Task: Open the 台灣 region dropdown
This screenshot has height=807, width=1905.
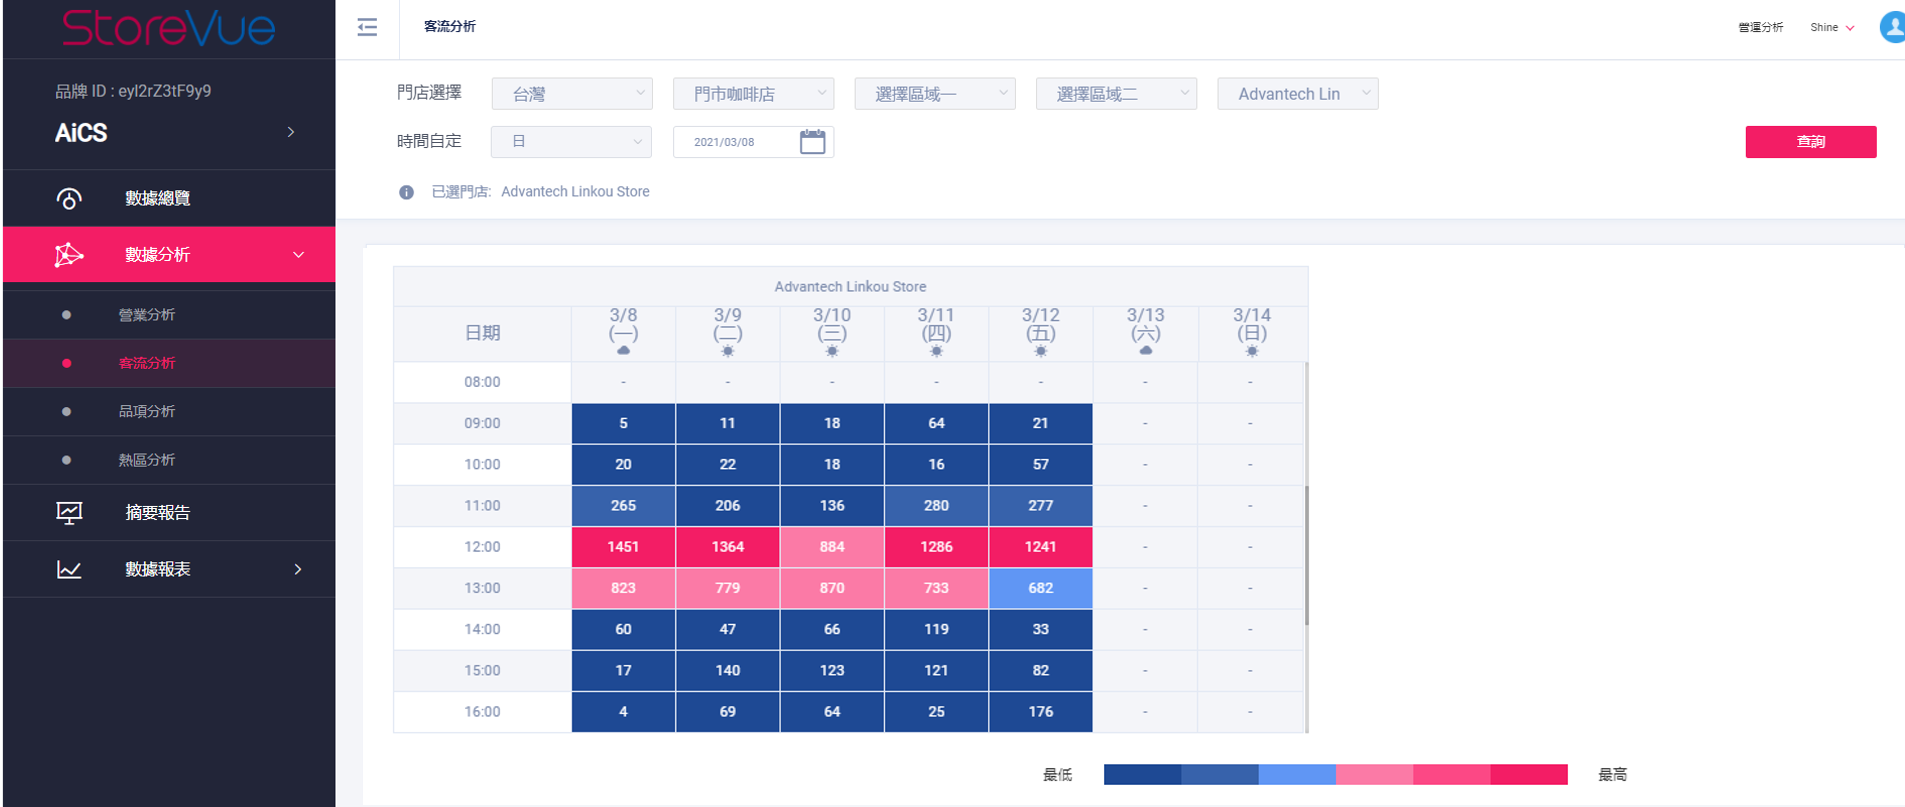Action: [x=572, y=94]
